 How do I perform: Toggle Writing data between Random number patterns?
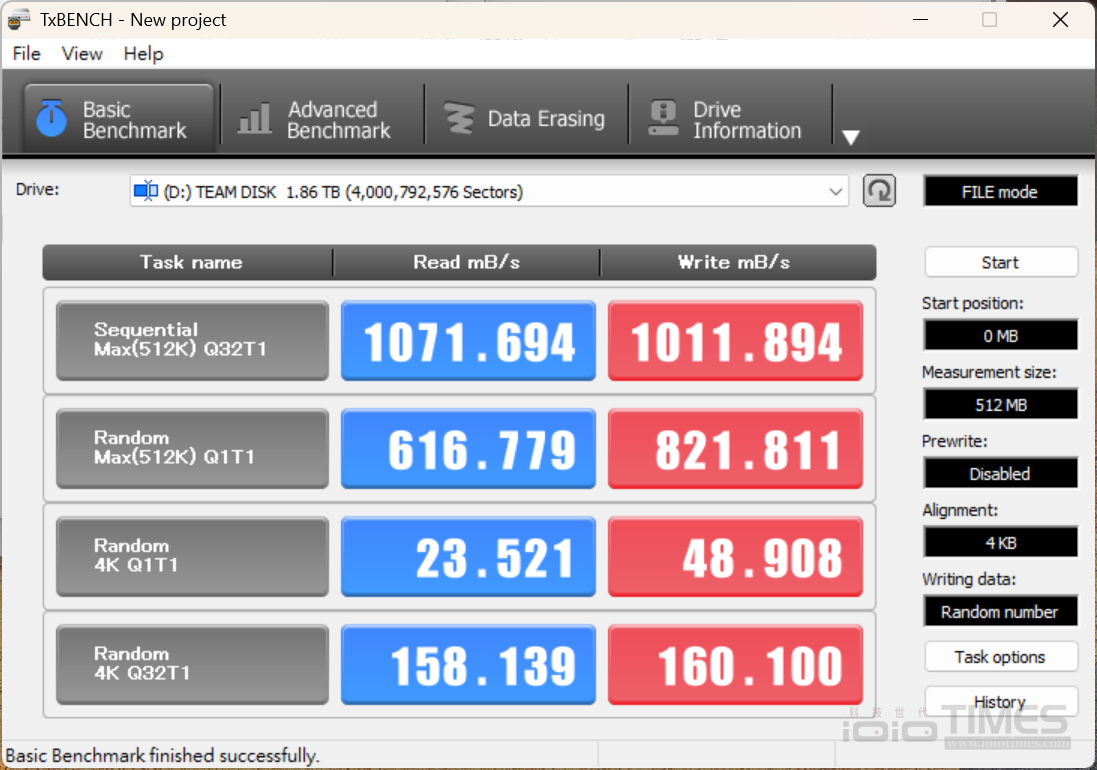click(1000, 611)
